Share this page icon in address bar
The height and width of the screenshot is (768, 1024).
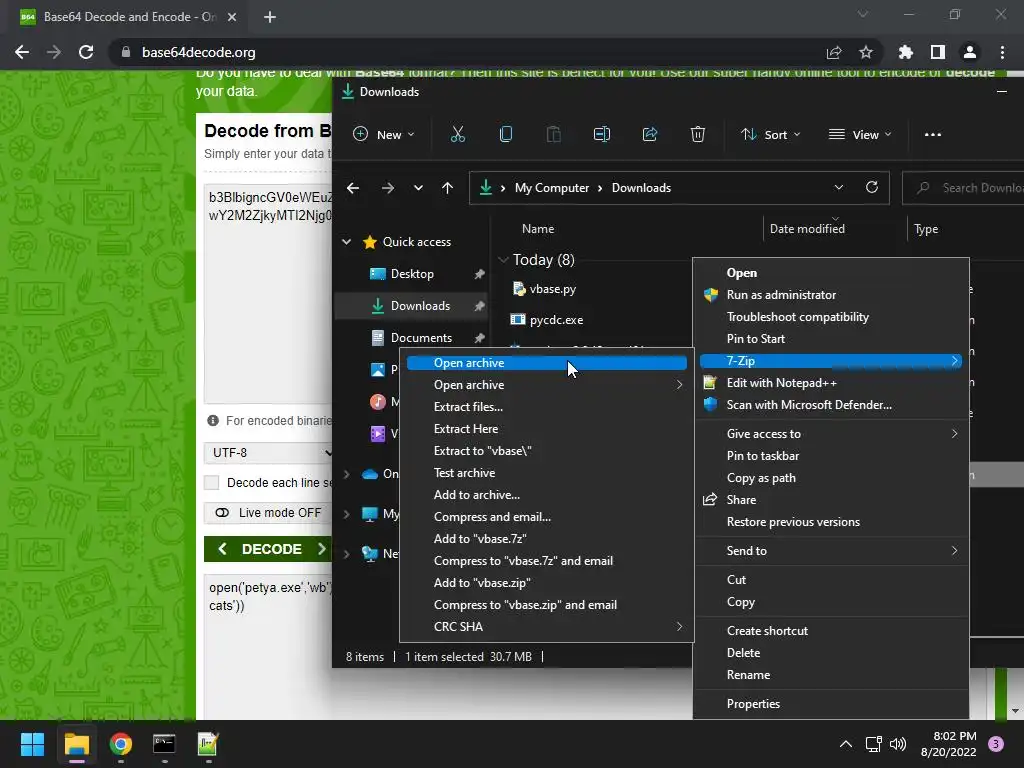(834, 52)
